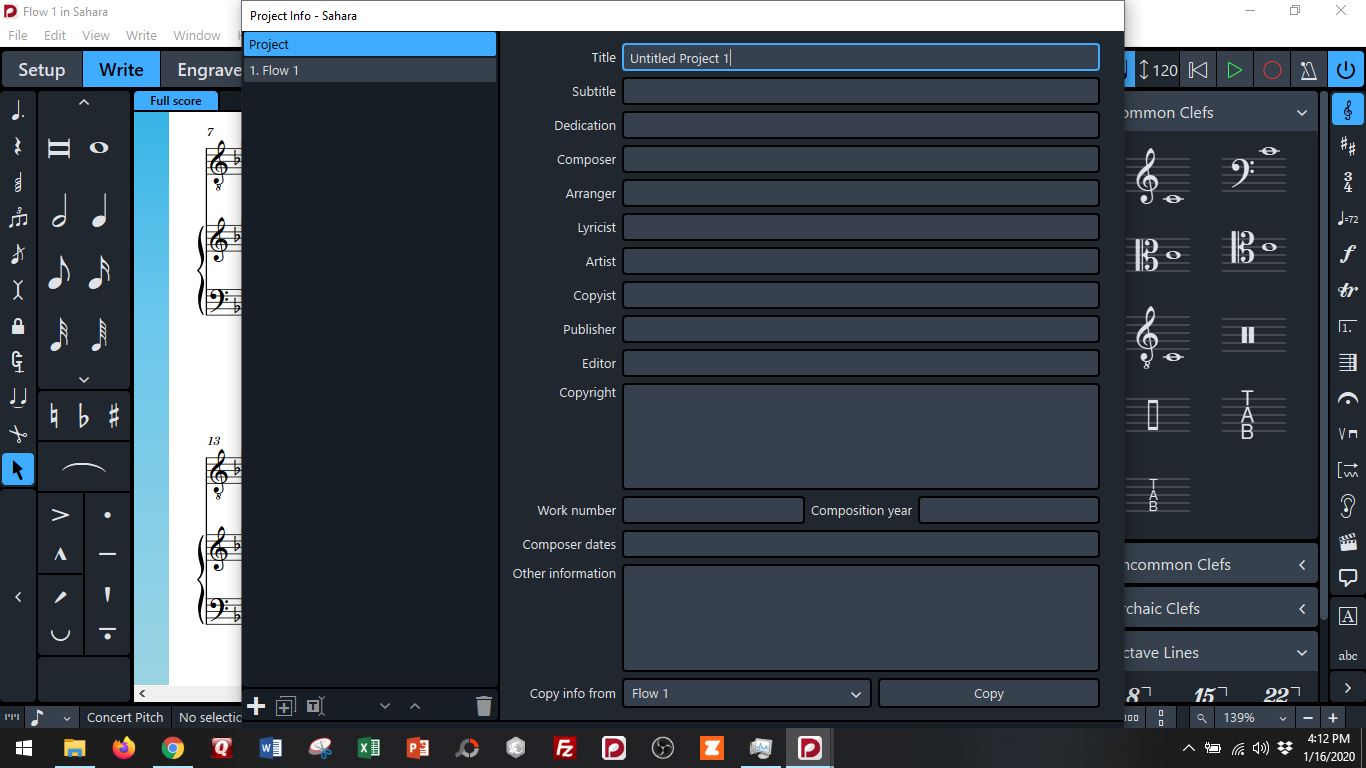Open the Time Signatures panel
The width and height of the screenshot is (1366, 768).
(x=1348, y=182)
